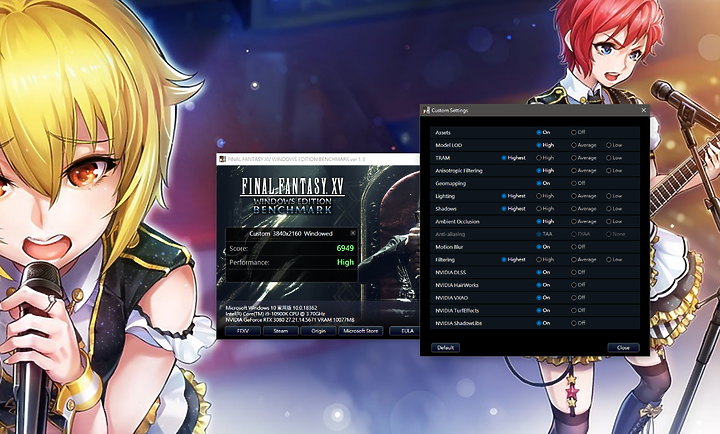The image size is (720, 434).
Task: Enable NVIDIA ShadowLibs
Action: pos(543,323)
